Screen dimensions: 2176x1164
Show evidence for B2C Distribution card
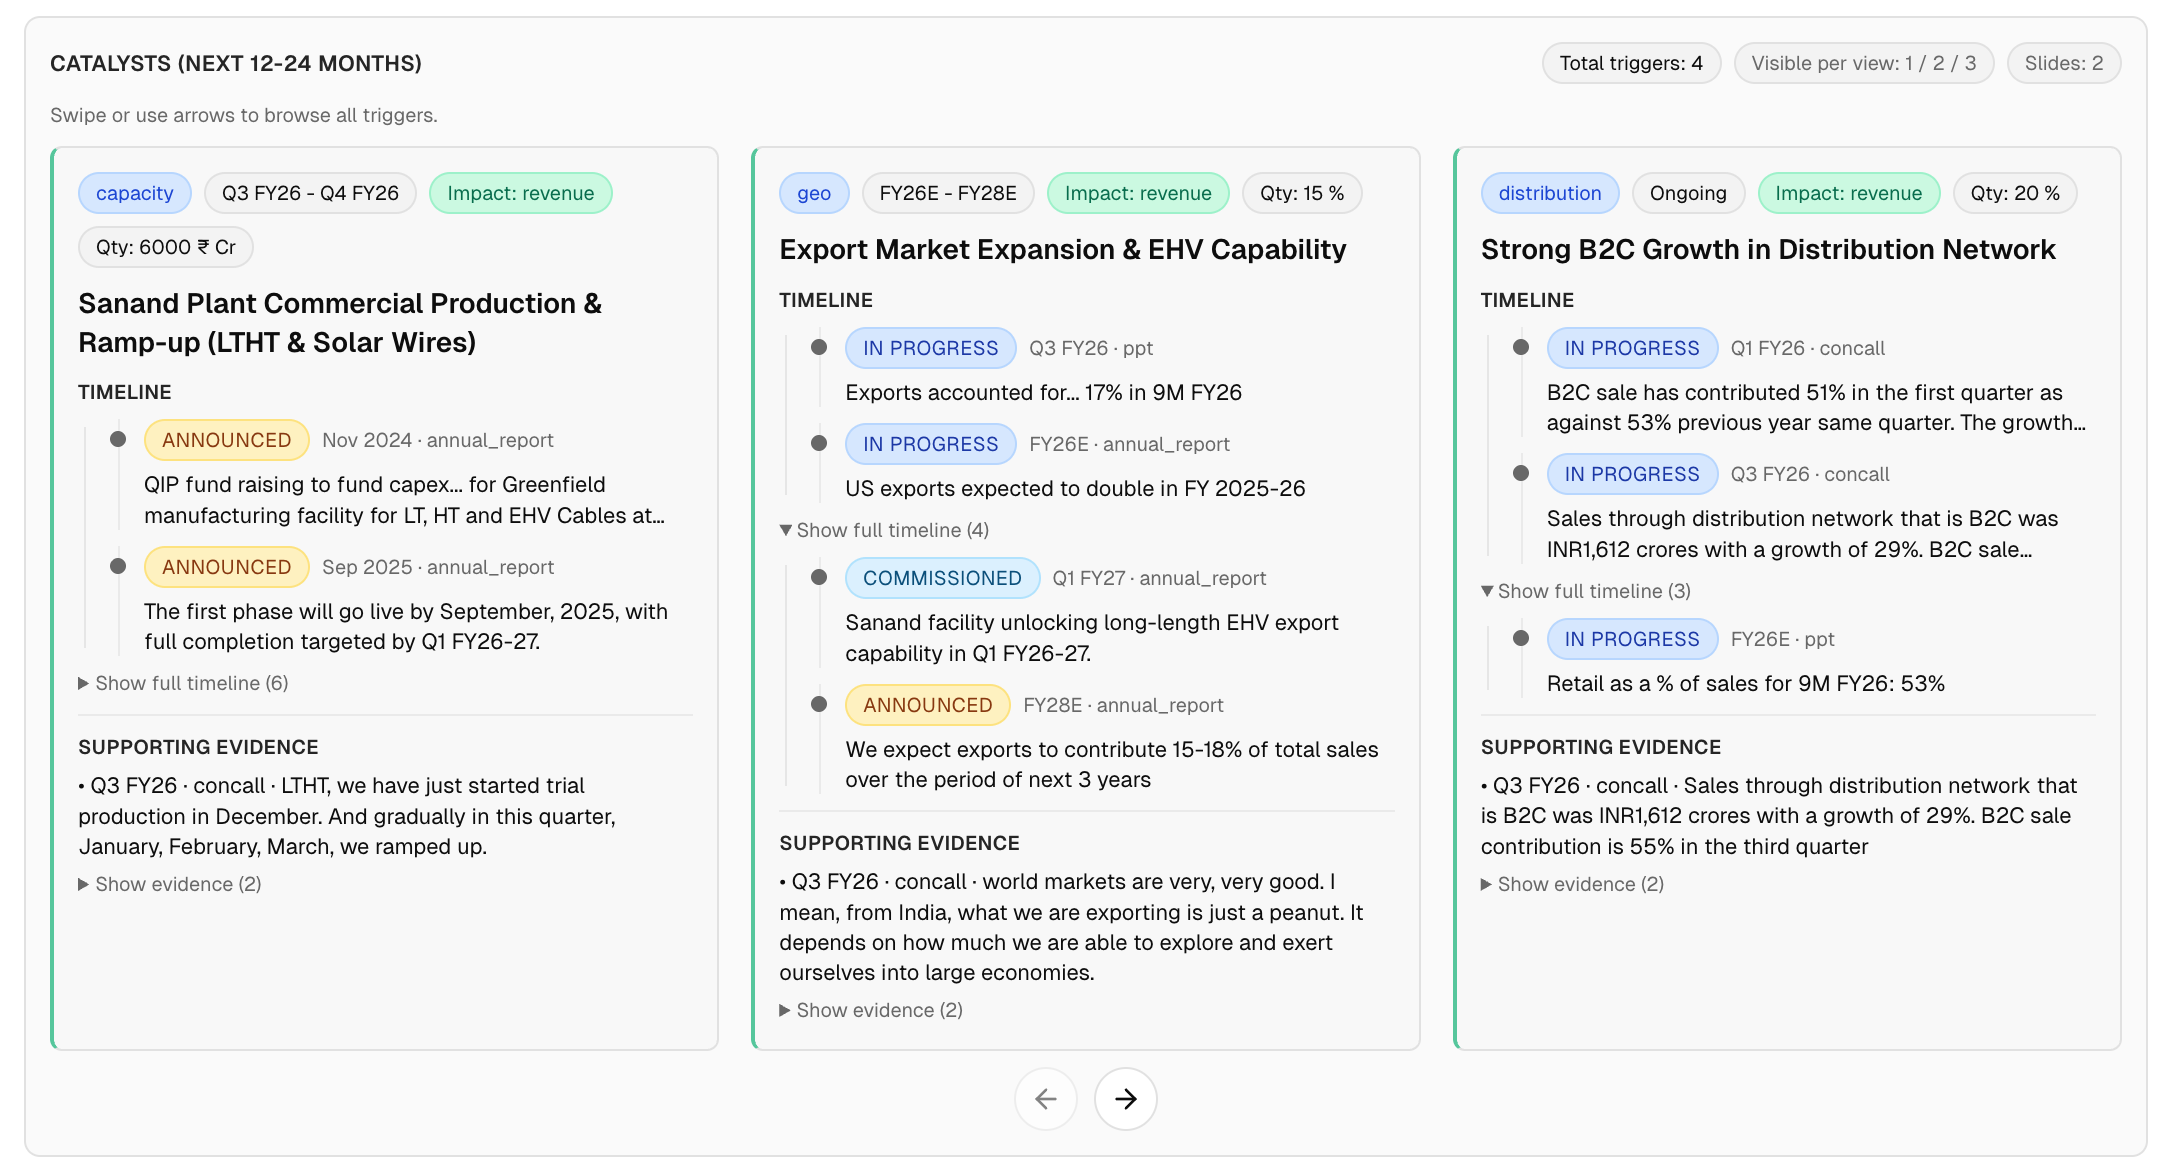(1572, 884)
